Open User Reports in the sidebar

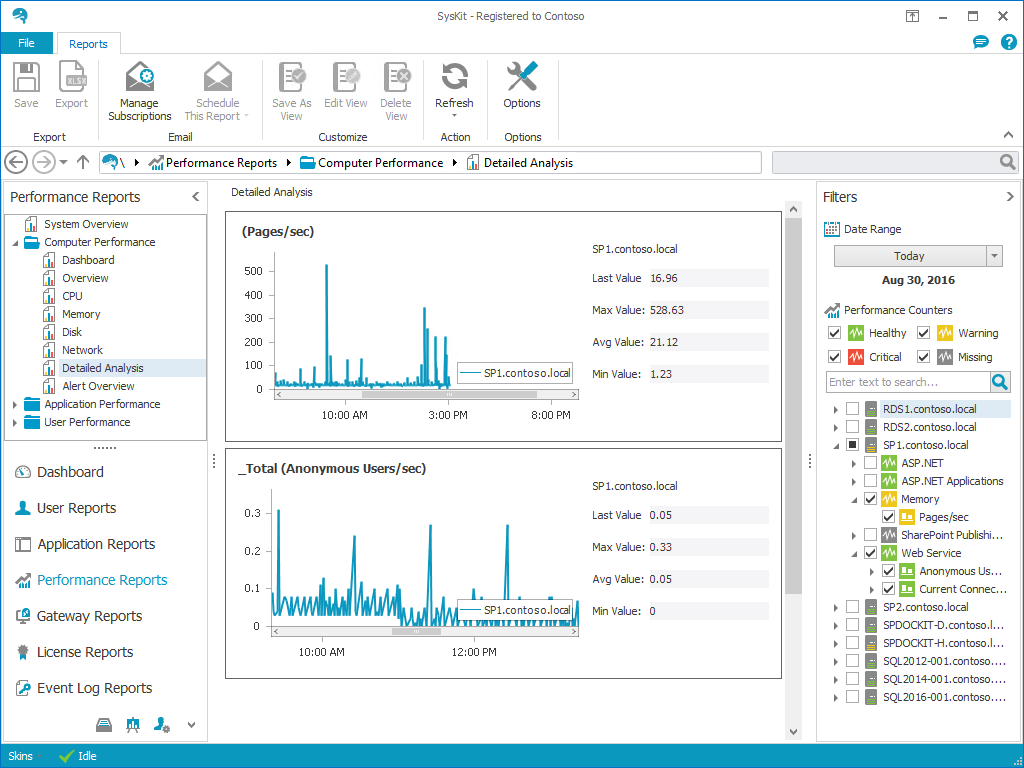click(x=76, y=508)
